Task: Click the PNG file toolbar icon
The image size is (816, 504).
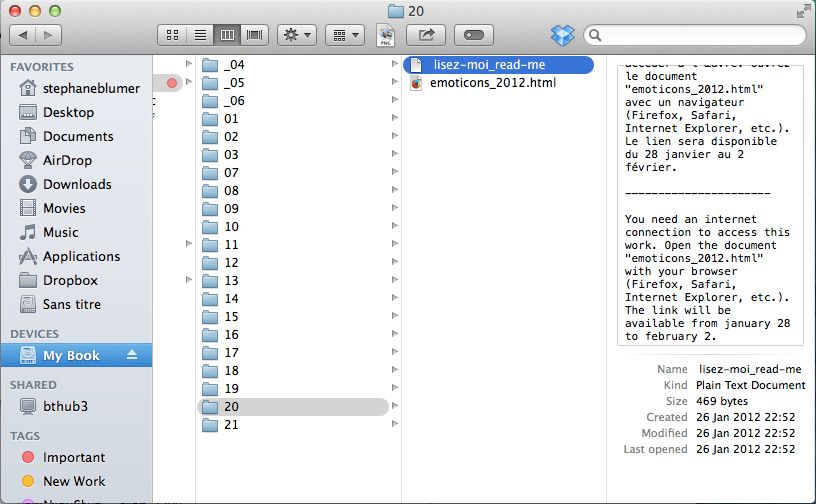Action: [x=386, y=35]
